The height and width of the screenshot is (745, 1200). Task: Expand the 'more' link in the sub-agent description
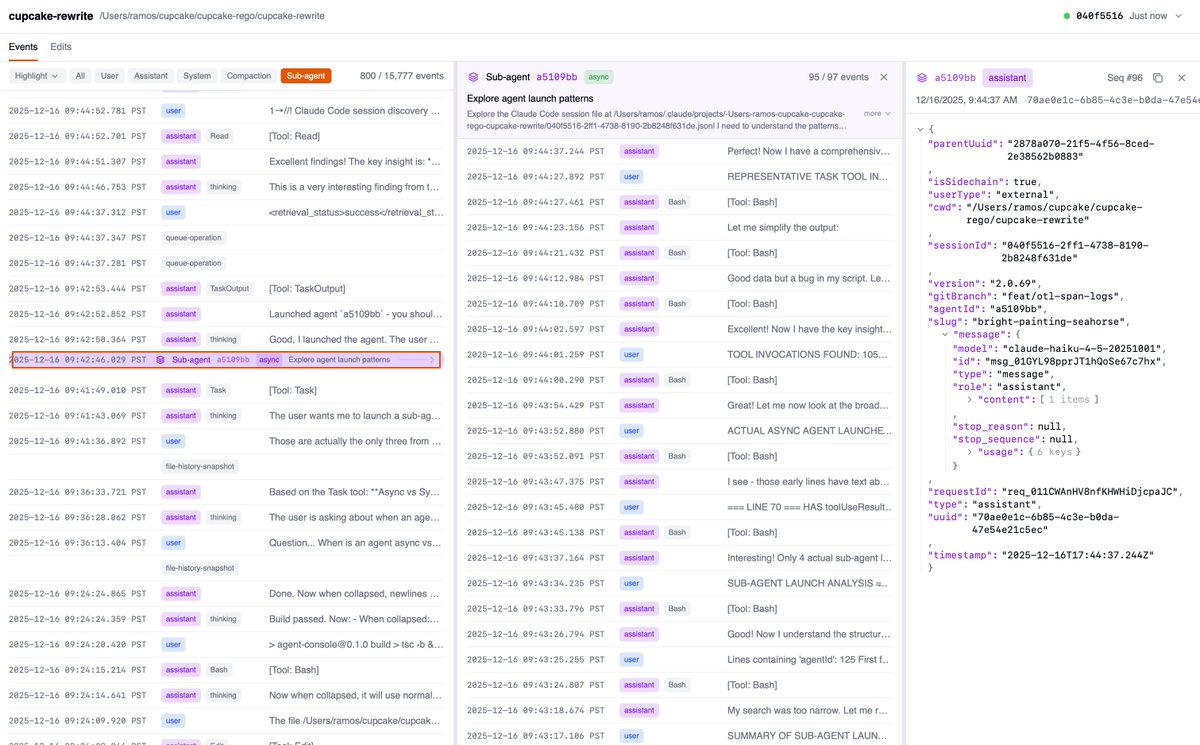tap(877, 113)
